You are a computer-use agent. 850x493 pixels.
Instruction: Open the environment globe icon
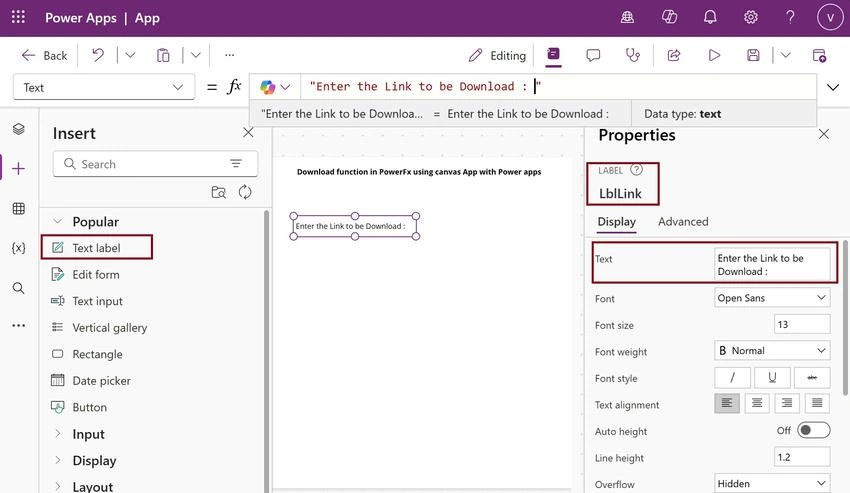(x=627, y=17)
